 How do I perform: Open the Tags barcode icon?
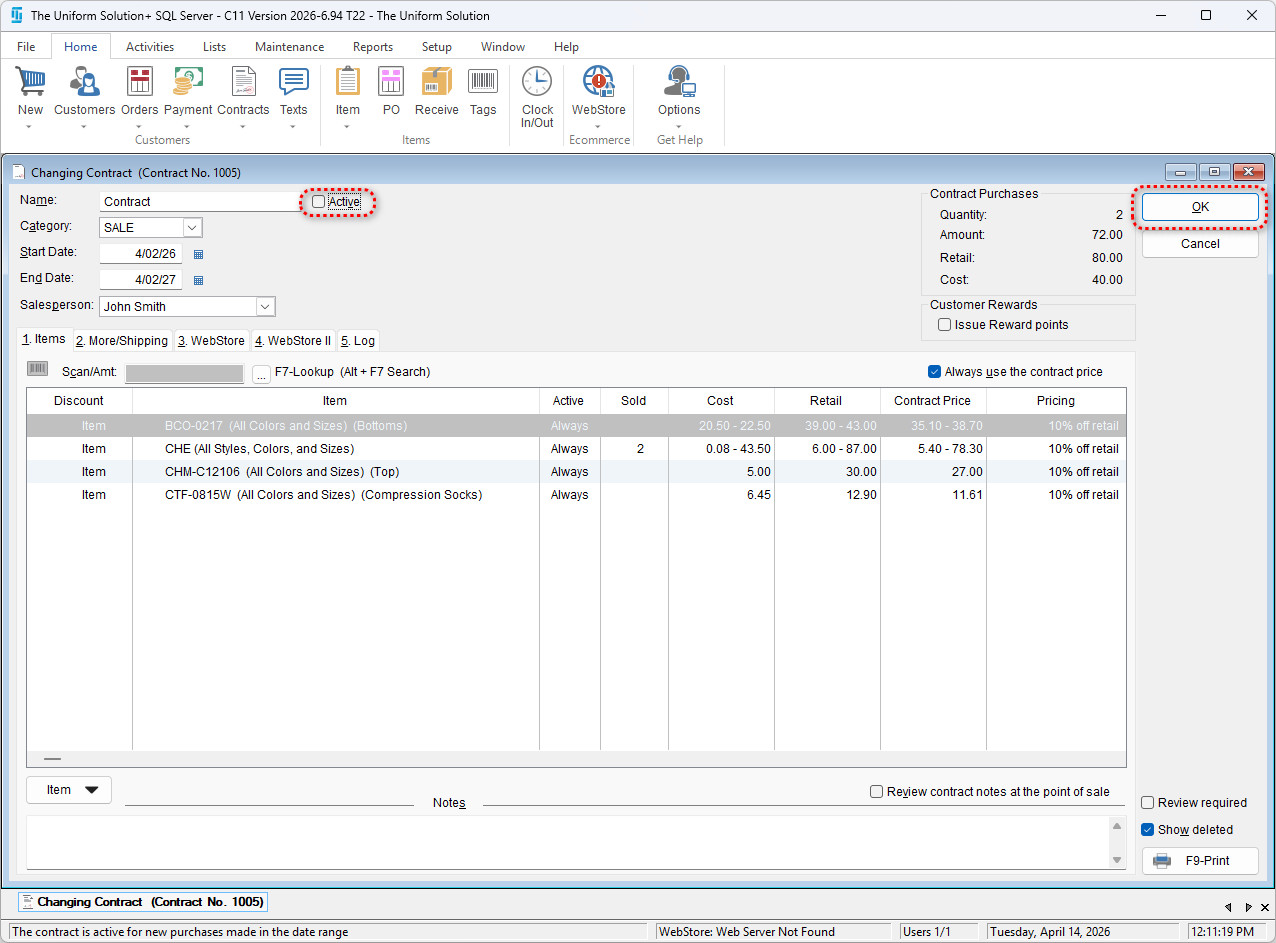tap(483, 83)
